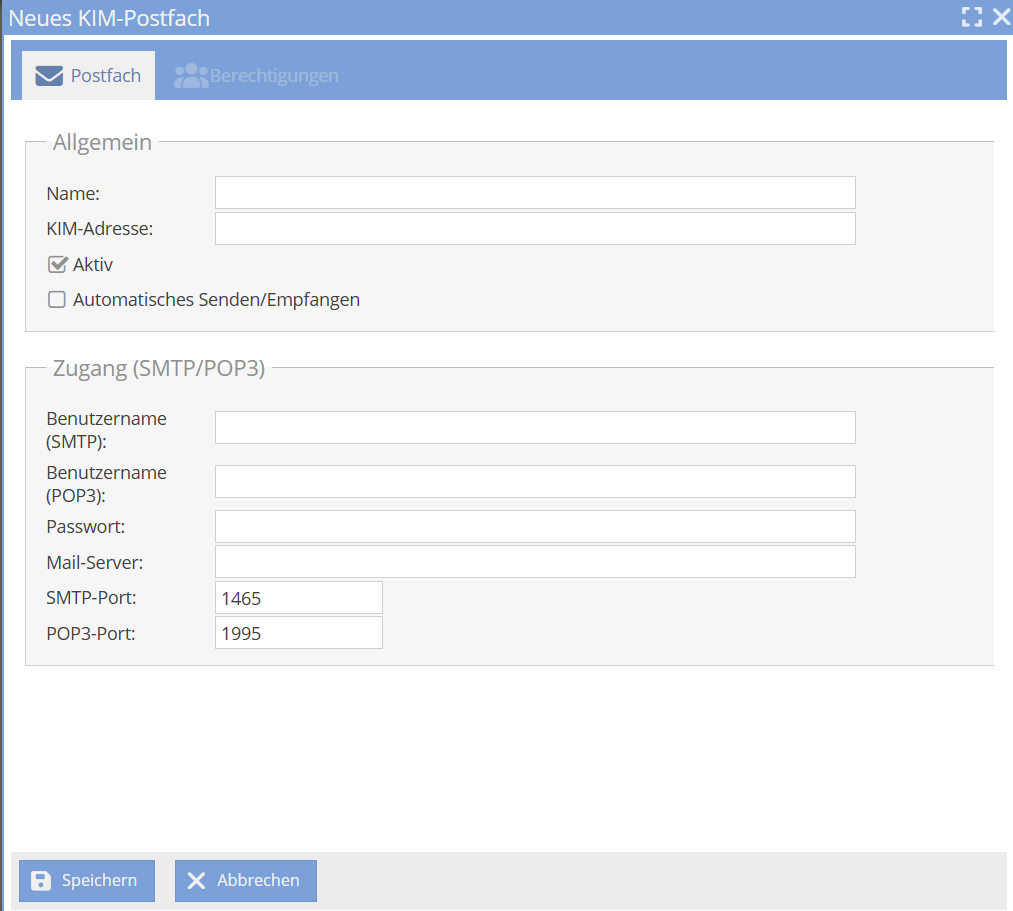Click the SMTP-Port label text

(91, 598)
